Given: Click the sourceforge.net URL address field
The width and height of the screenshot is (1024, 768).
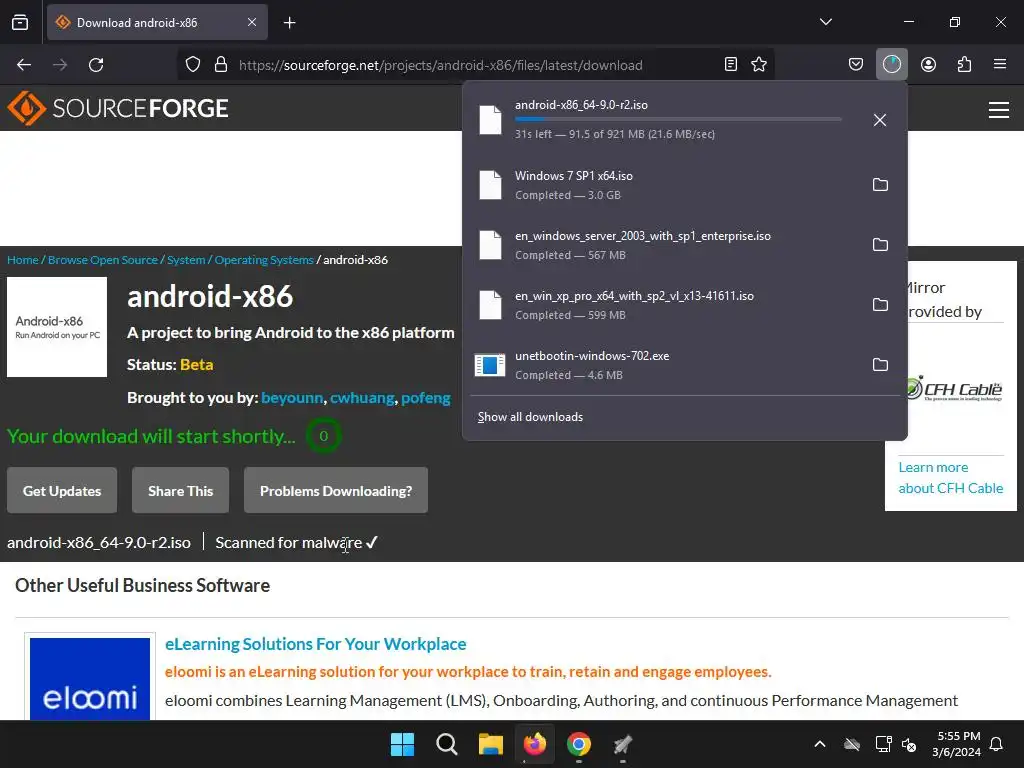Looking at the screenshot, I should (477, 65).
